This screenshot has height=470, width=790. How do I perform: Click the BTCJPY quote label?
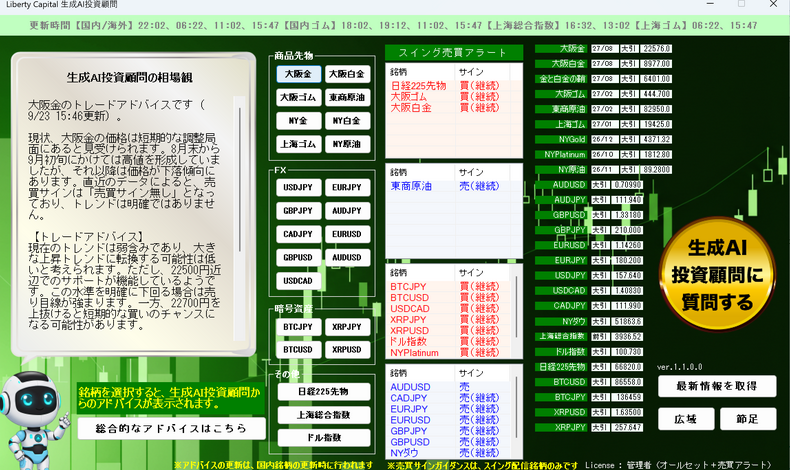coord(561,397)
